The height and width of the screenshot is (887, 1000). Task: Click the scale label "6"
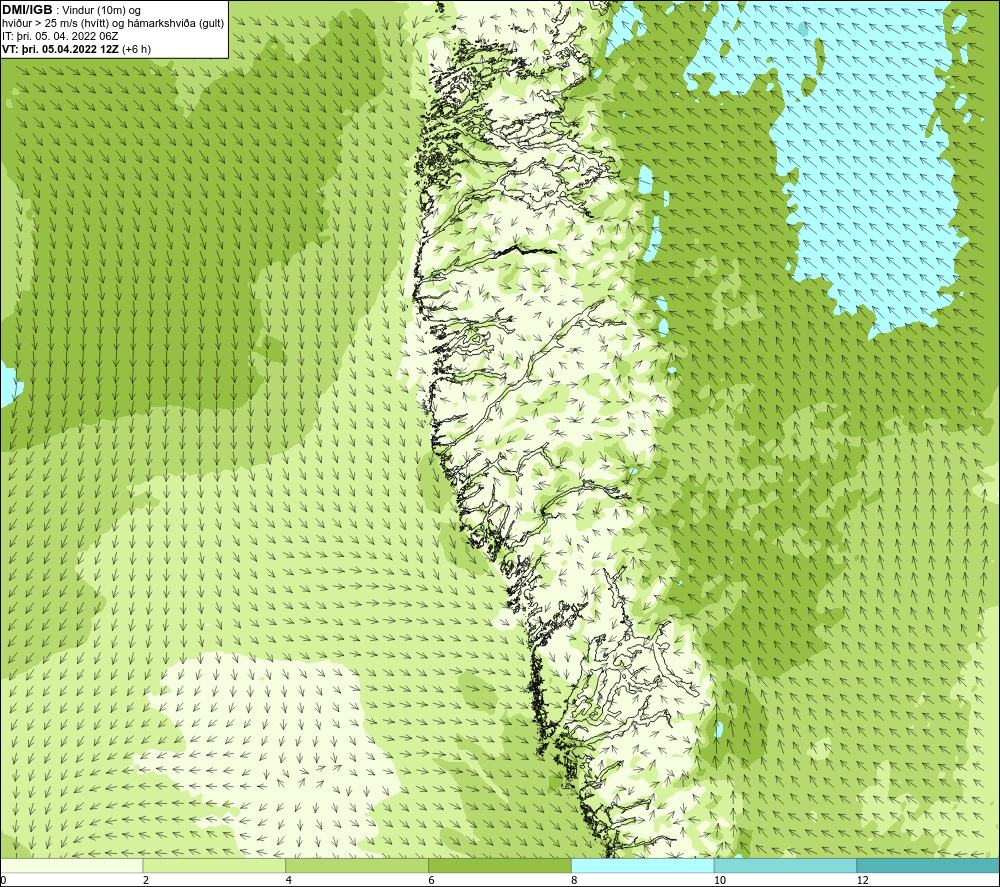coord(432,881)
